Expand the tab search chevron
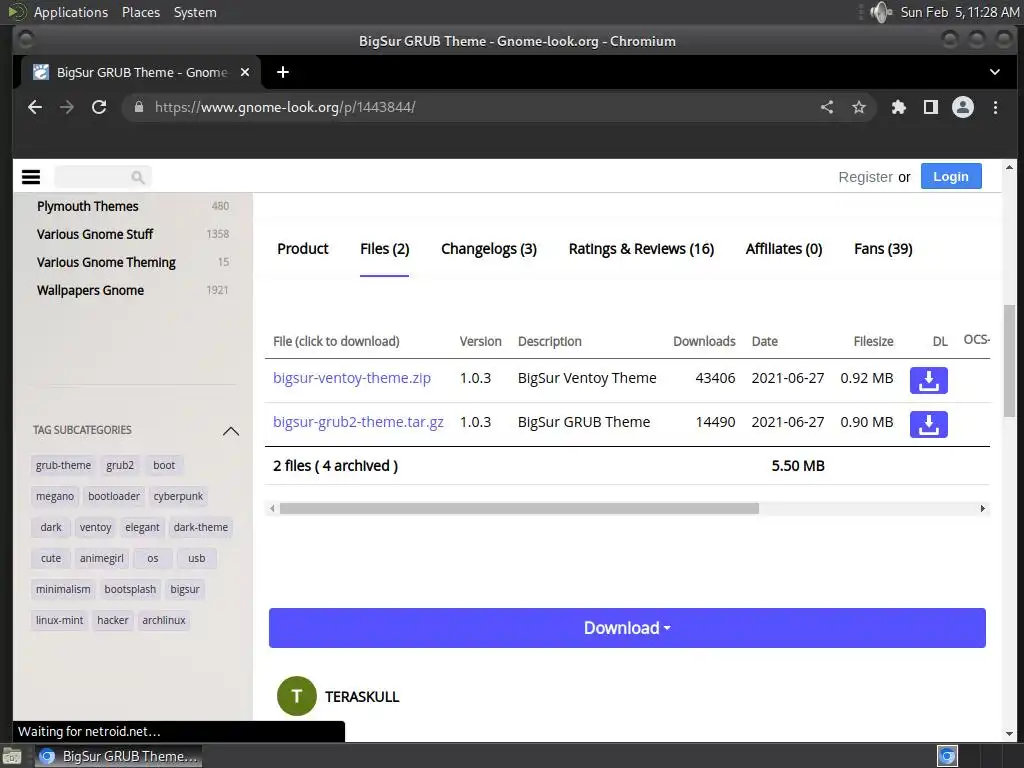The height and width of the screenshot is (768, 1024). (995, 72)
